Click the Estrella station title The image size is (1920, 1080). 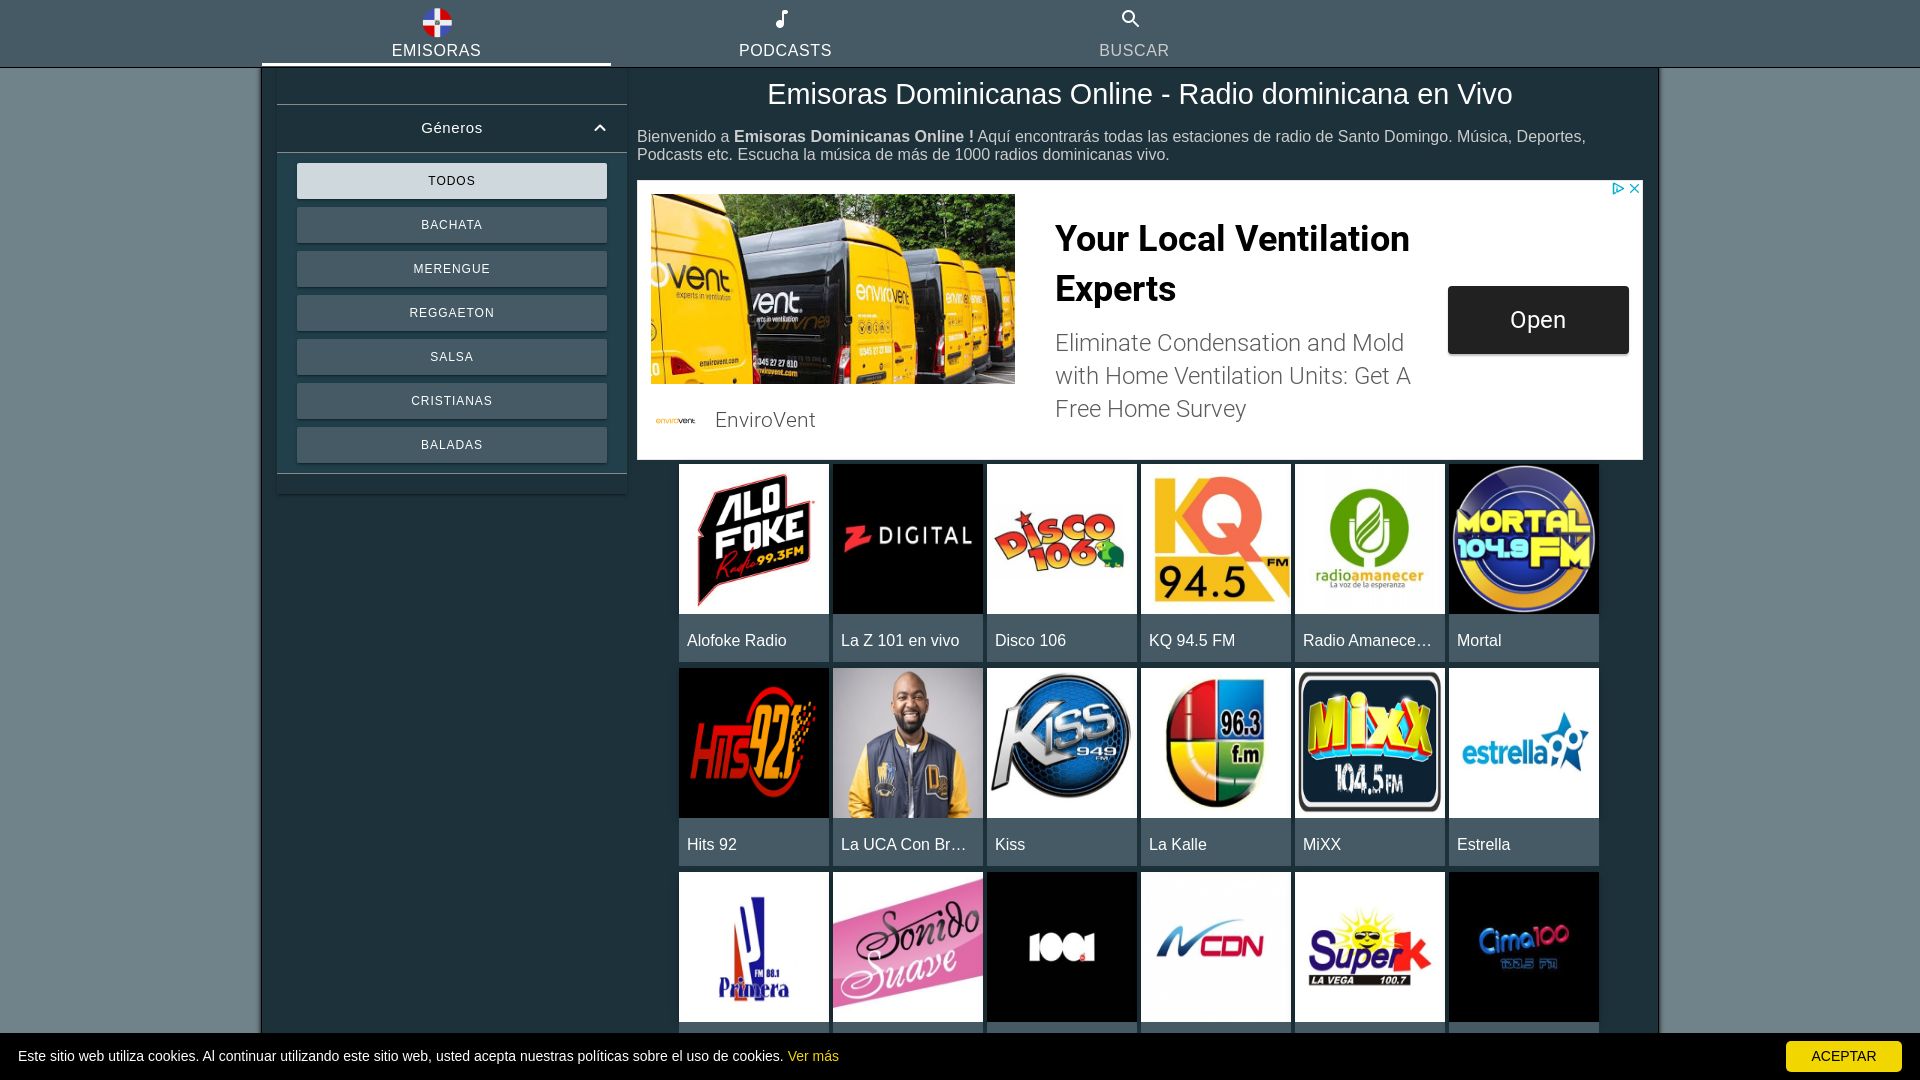click(1483, 844)
